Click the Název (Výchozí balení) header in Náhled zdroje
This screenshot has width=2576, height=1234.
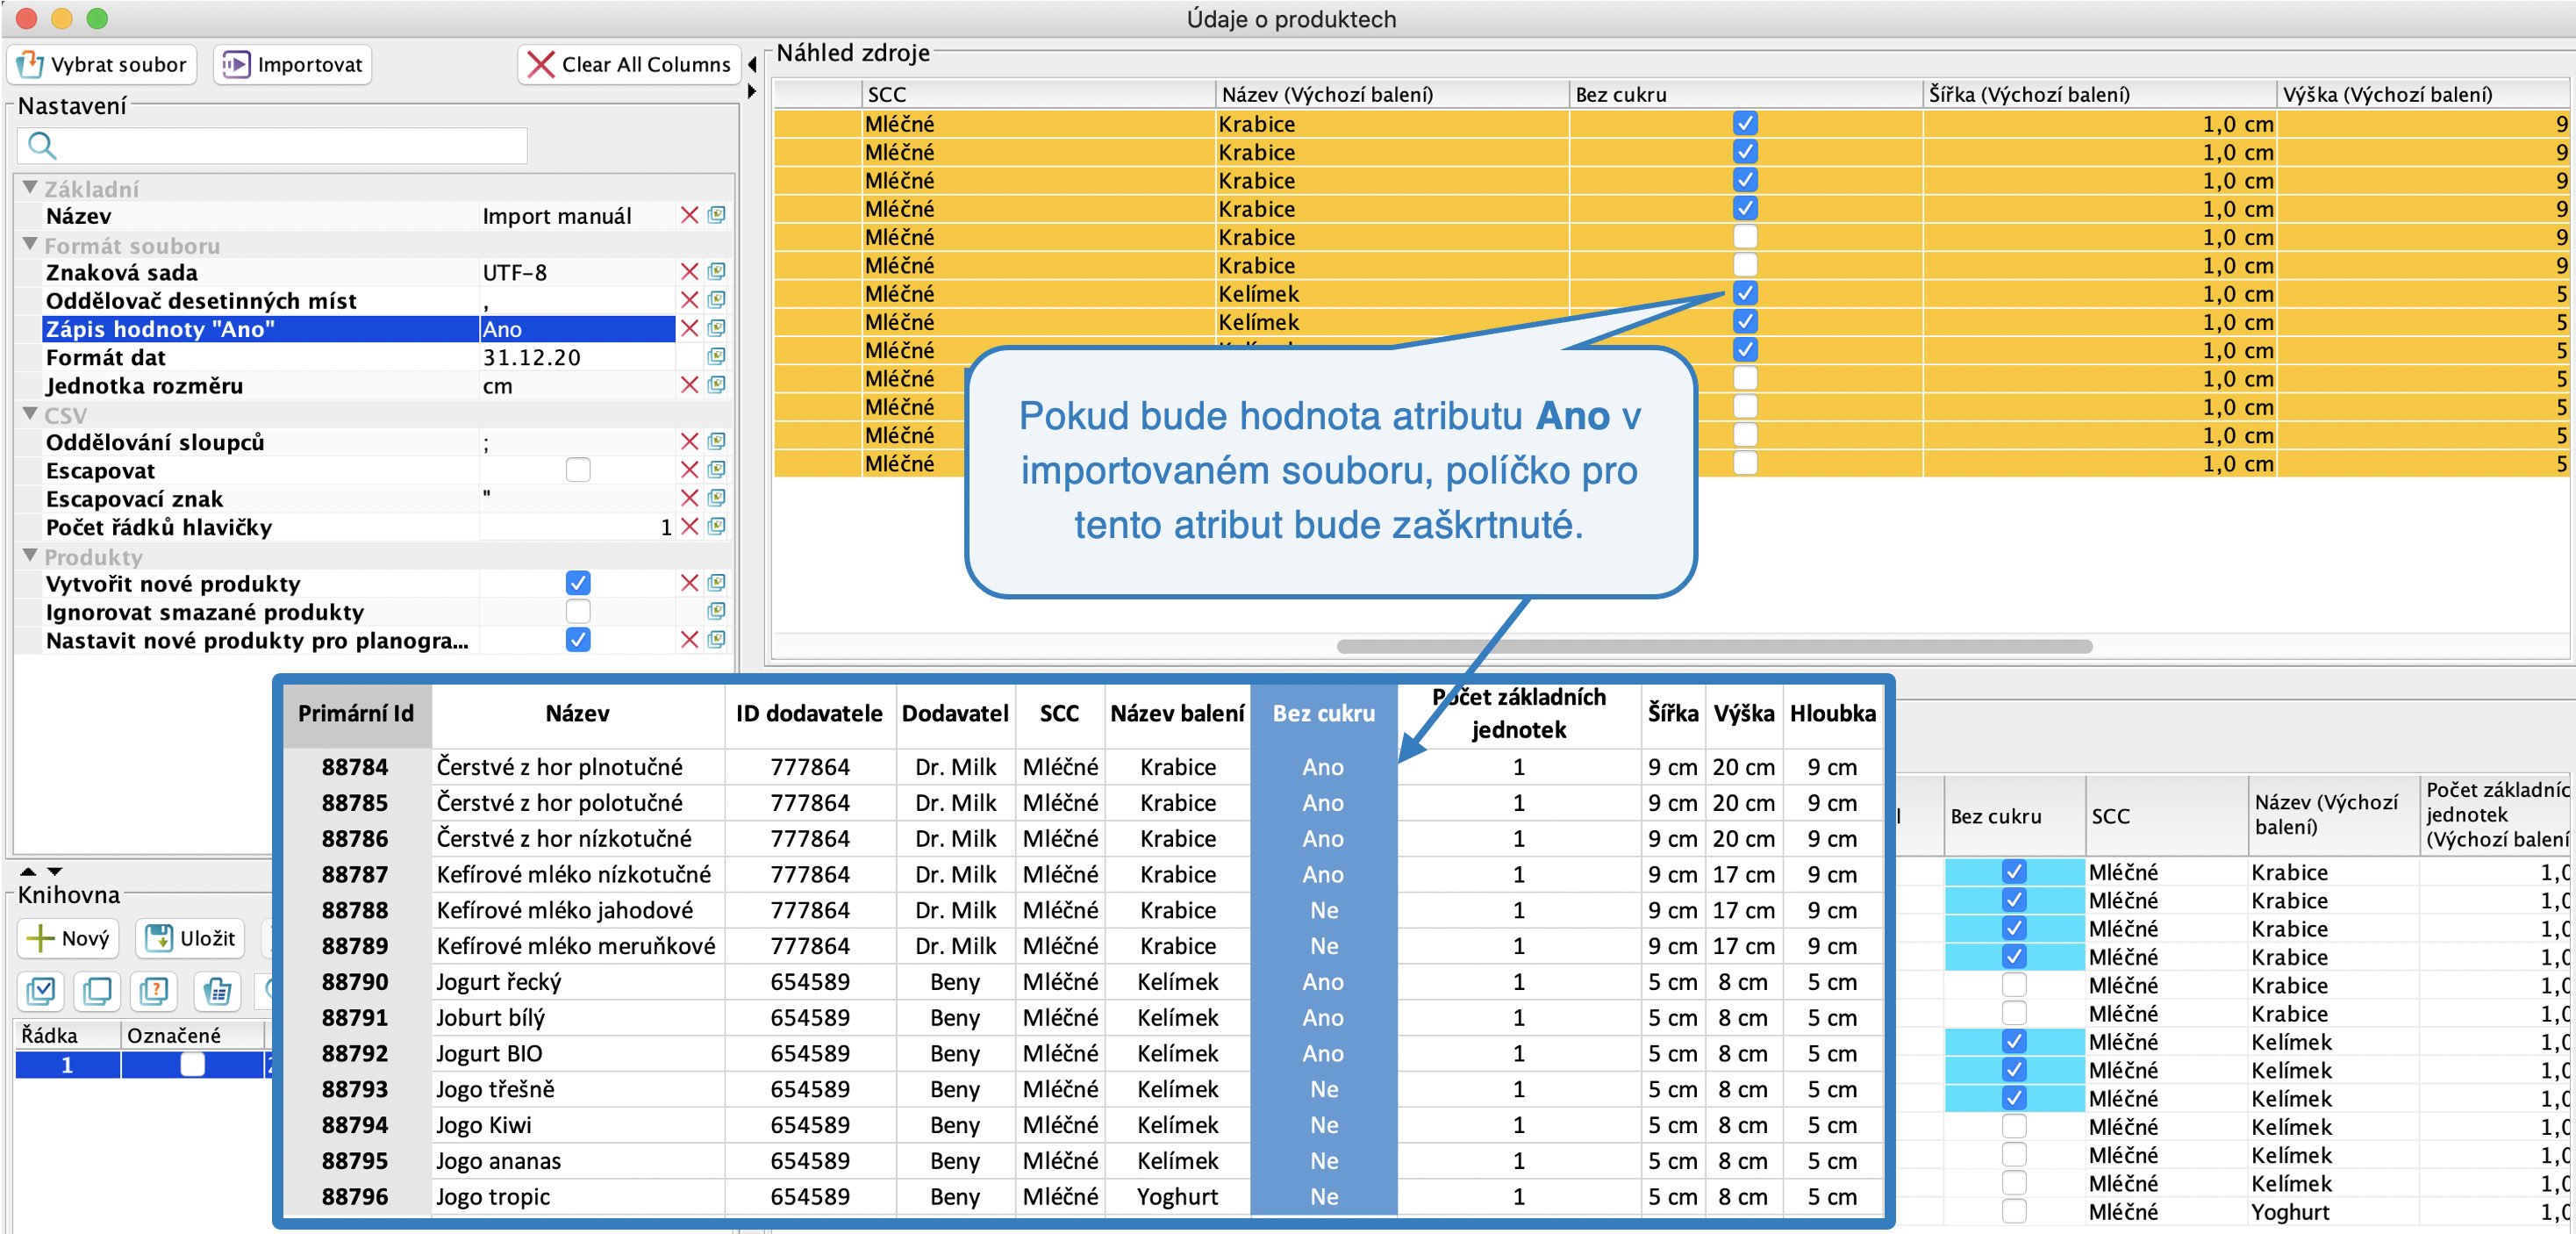pos(1392,94)
